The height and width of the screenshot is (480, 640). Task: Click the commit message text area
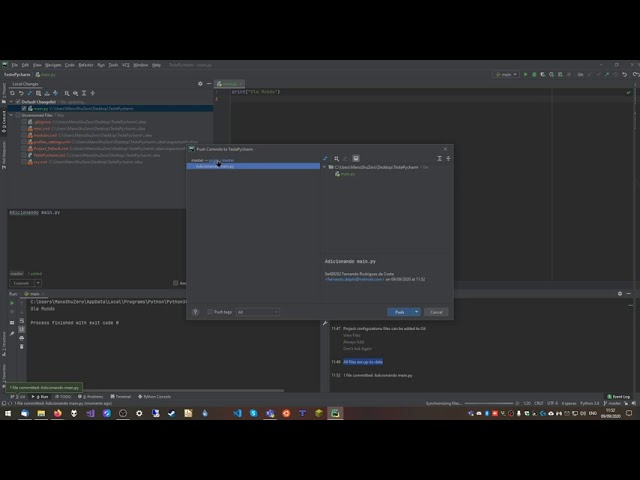pyautogui.click(x=96, y=239)
